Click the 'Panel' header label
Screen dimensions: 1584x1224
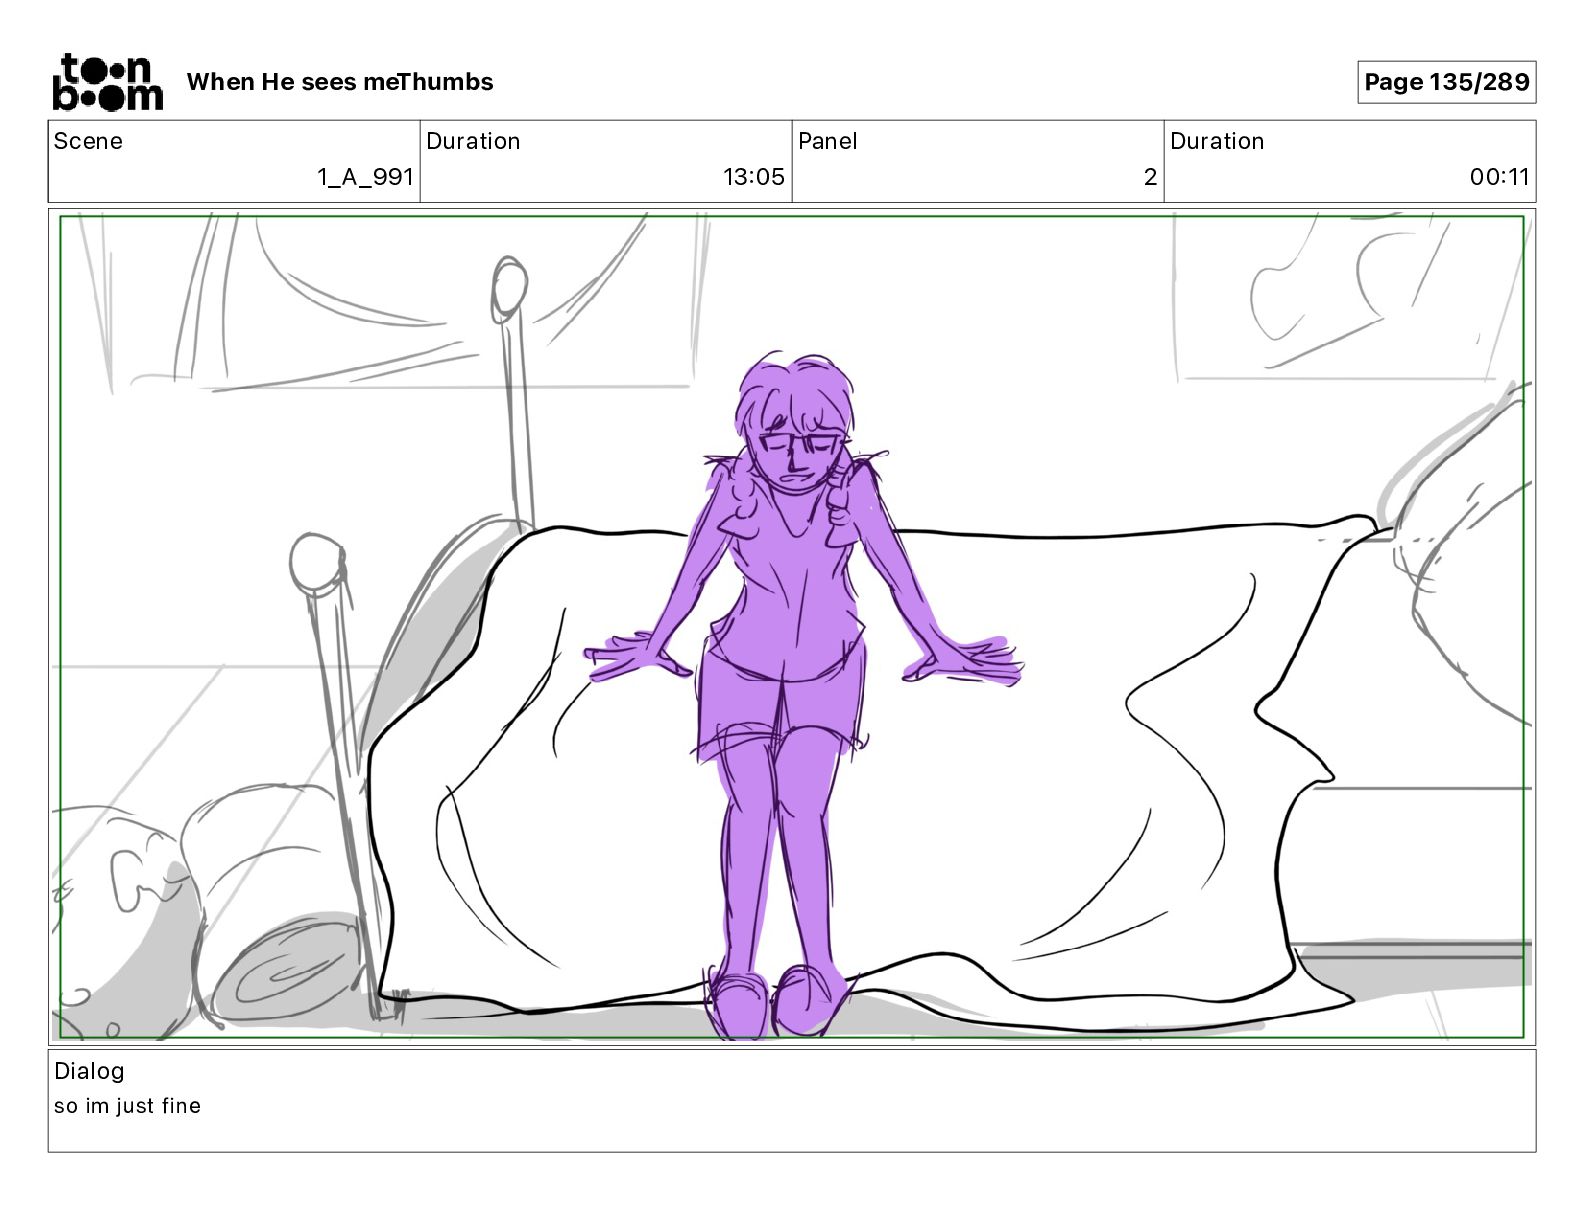(x=828, y=141)
